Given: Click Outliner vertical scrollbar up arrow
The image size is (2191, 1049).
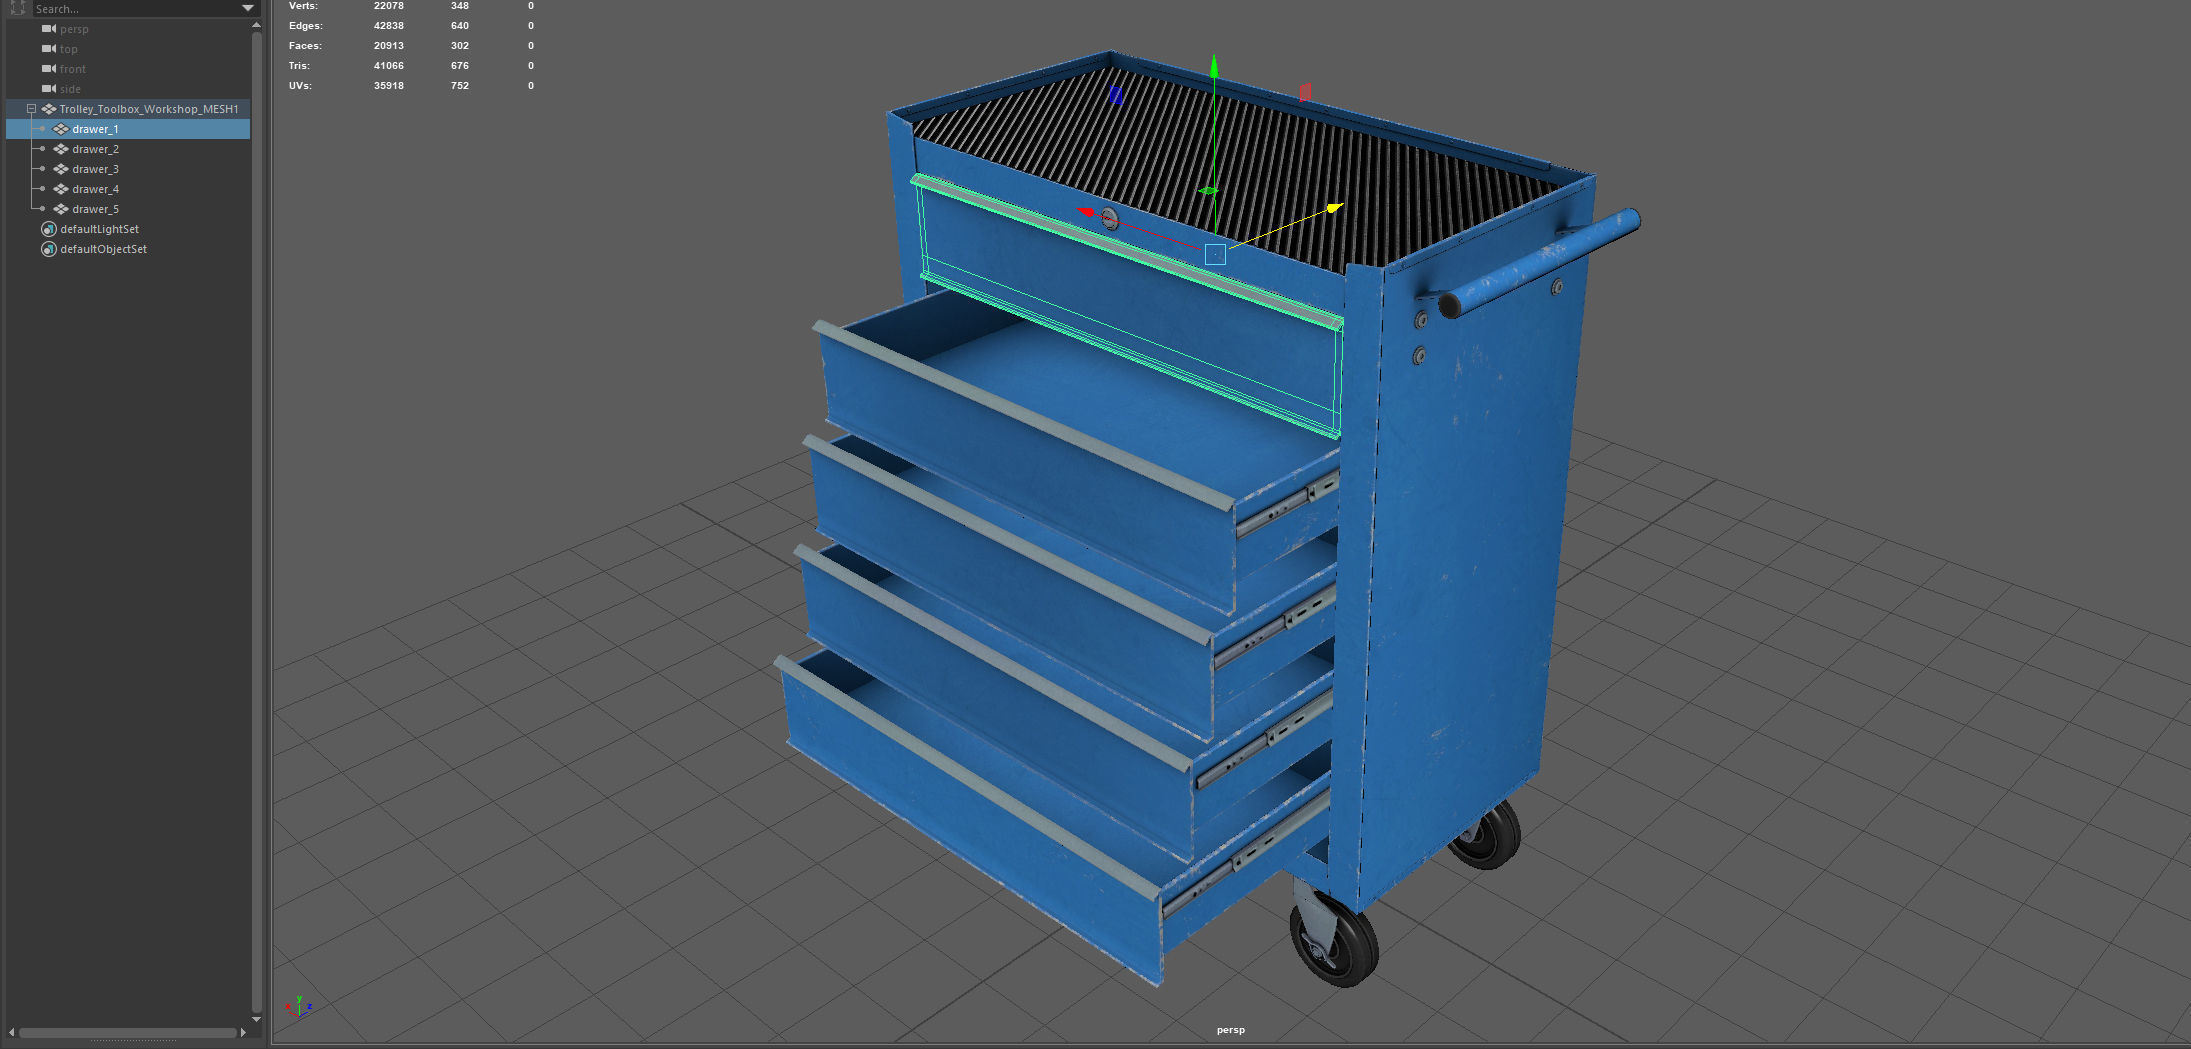Looking at the screenshot, I should tap(257, 24).
